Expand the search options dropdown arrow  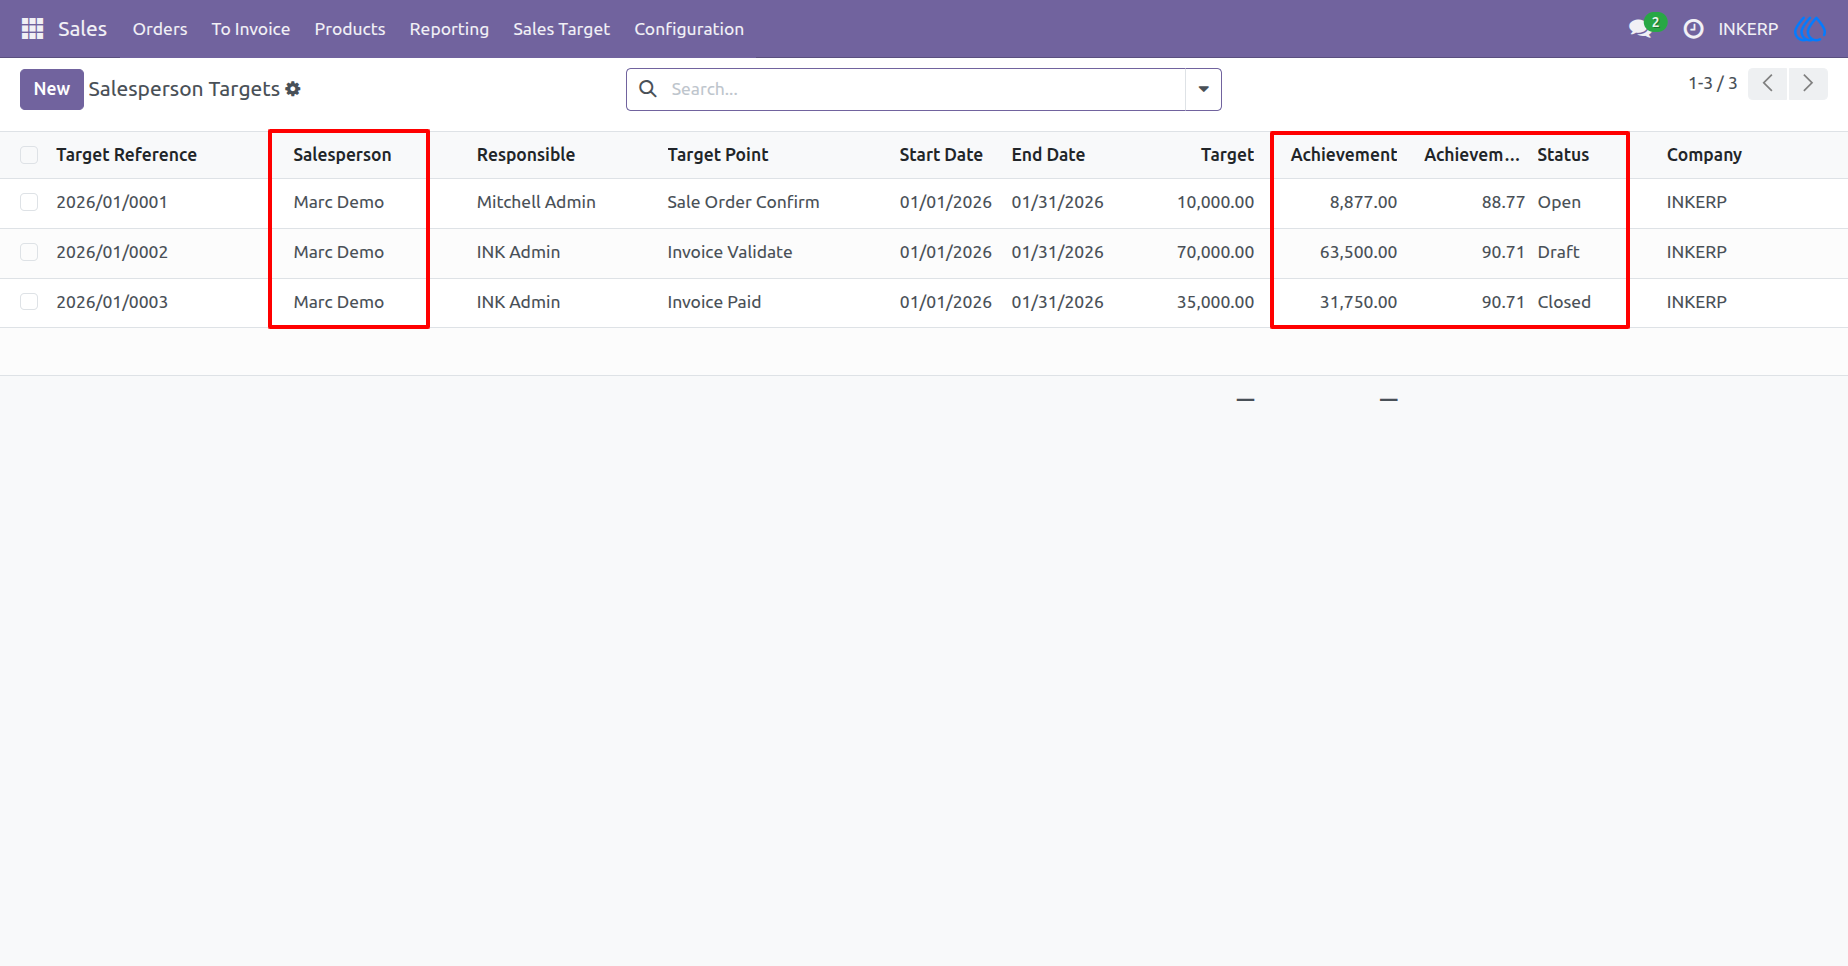click(1203, 89)
